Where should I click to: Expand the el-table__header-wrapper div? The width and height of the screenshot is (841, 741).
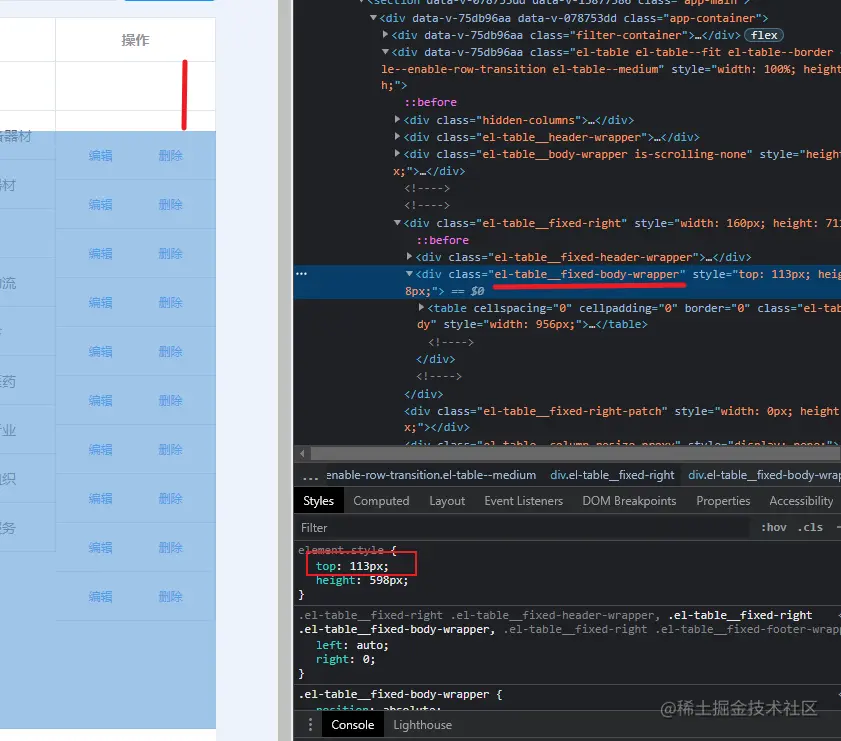[397, 137]
